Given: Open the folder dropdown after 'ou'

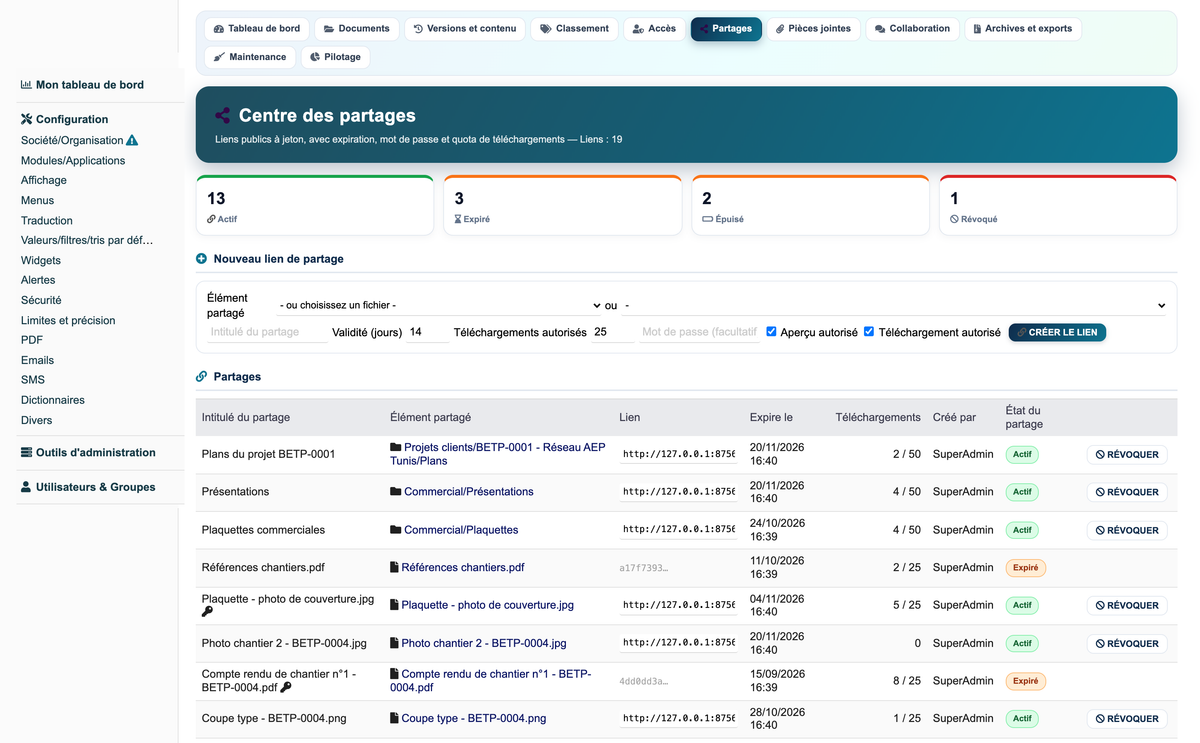Looking at the screenshot, I should click(894, 305).
